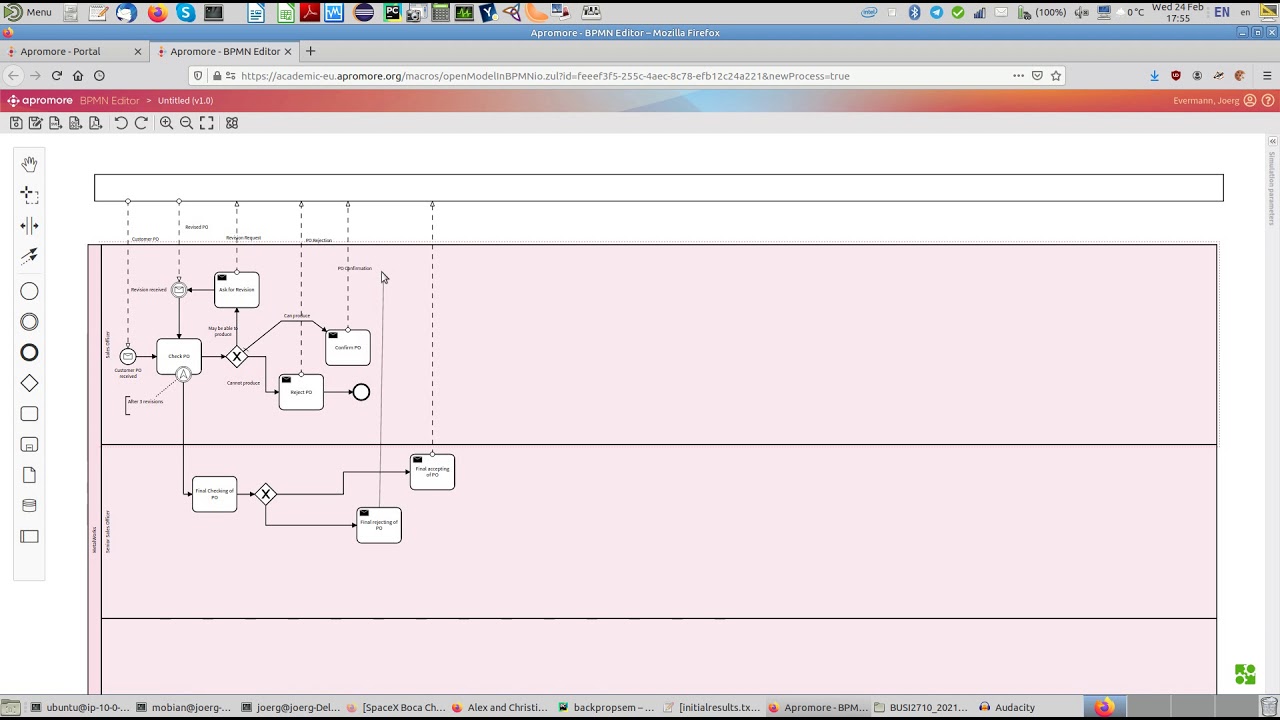This screenshot has width=1280, height=720.
Task: Open the desktop Menu button
Action: tap(28, 12)
